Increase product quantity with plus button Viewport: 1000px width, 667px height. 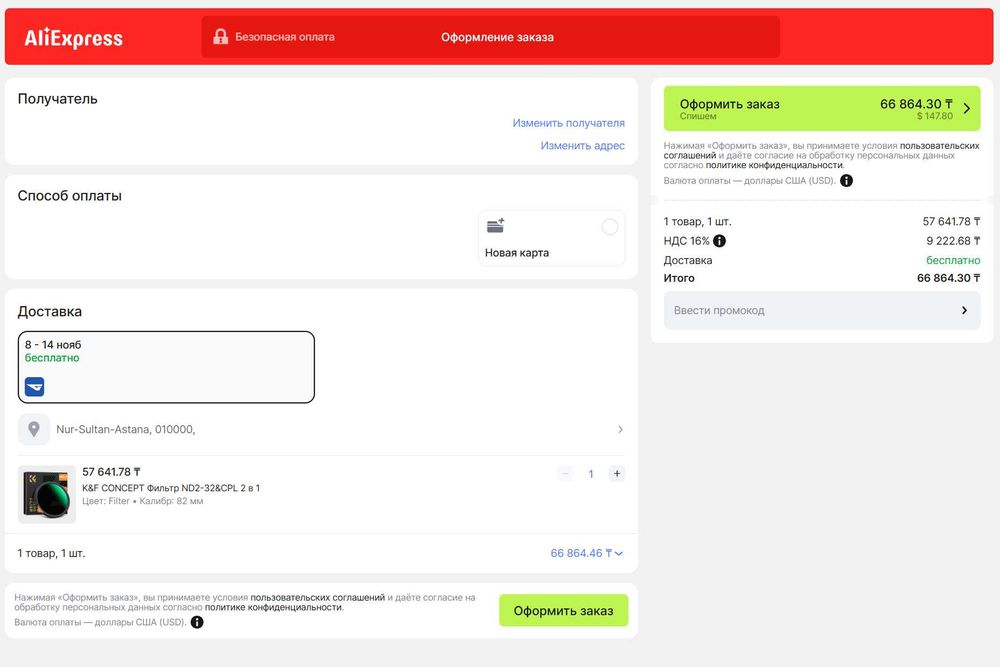pyautogui.click(x=617, y=474)
